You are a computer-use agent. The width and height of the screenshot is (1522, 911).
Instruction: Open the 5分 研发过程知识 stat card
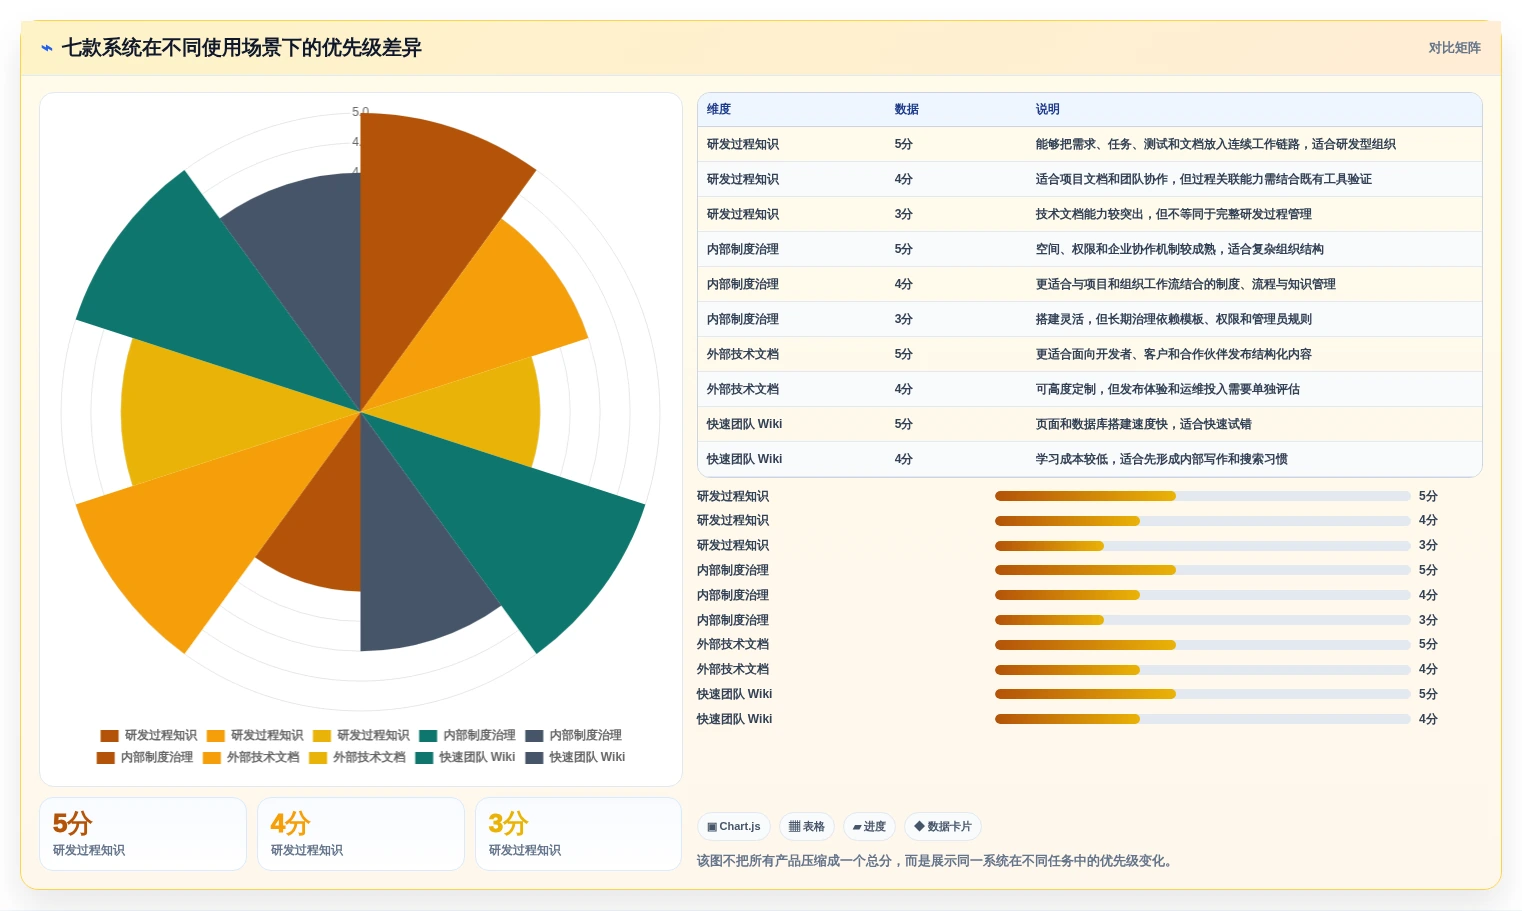(x=143, y=834)
